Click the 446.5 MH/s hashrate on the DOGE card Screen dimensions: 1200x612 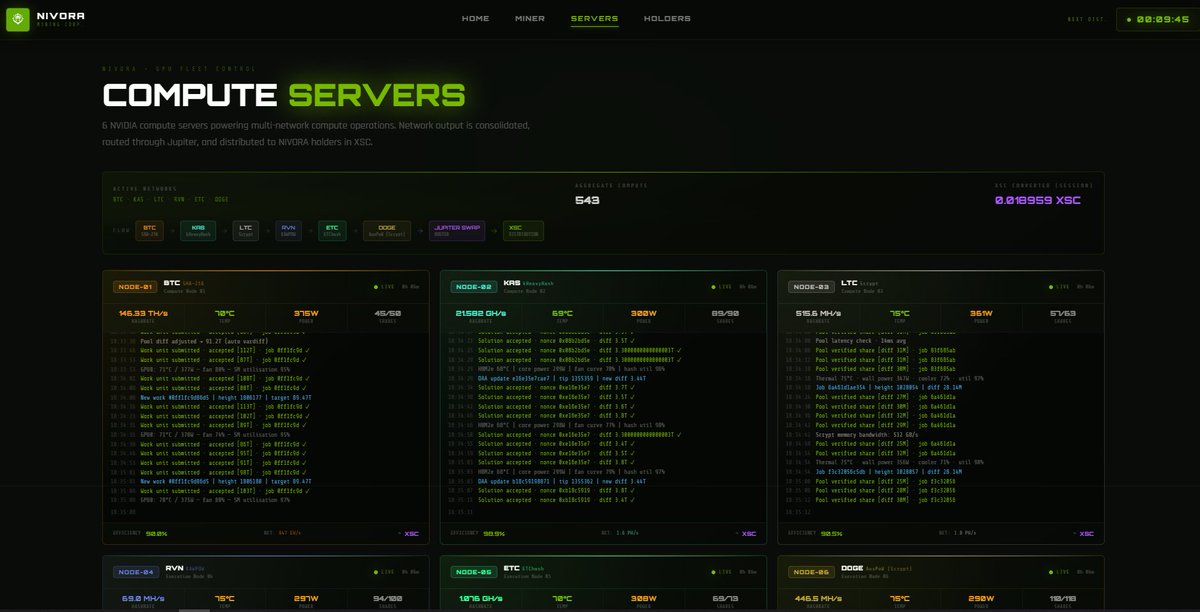(819, 598)
